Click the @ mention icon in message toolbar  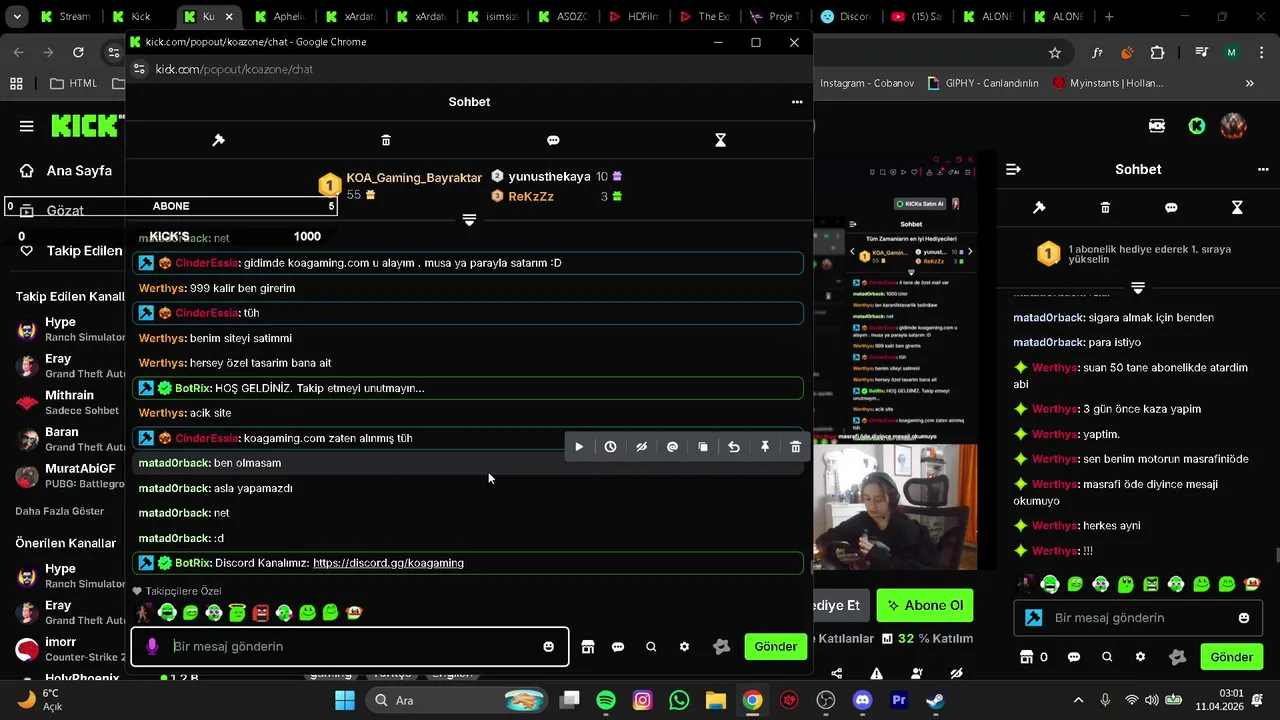pos(672,447)
